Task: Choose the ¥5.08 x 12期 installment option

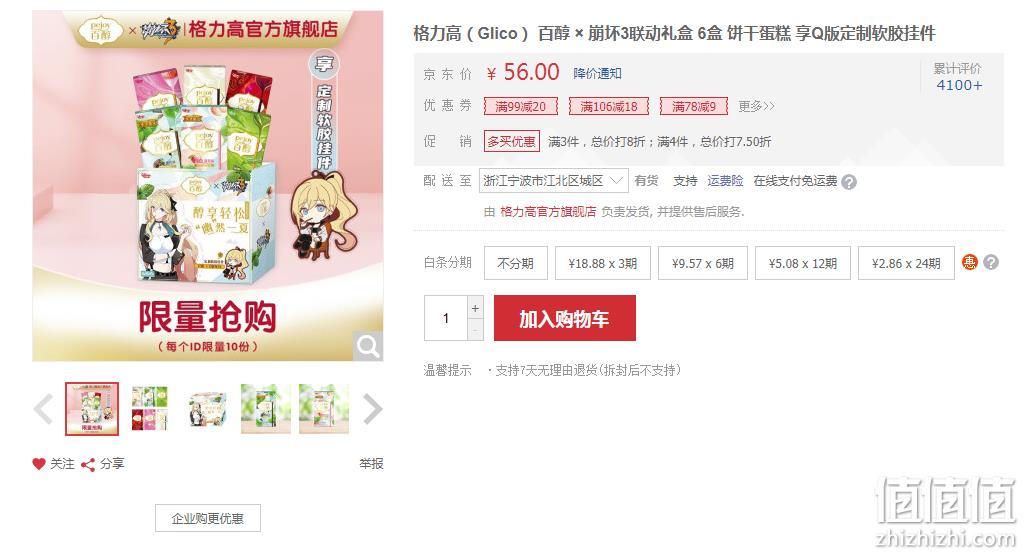Action: pos(803,263)
